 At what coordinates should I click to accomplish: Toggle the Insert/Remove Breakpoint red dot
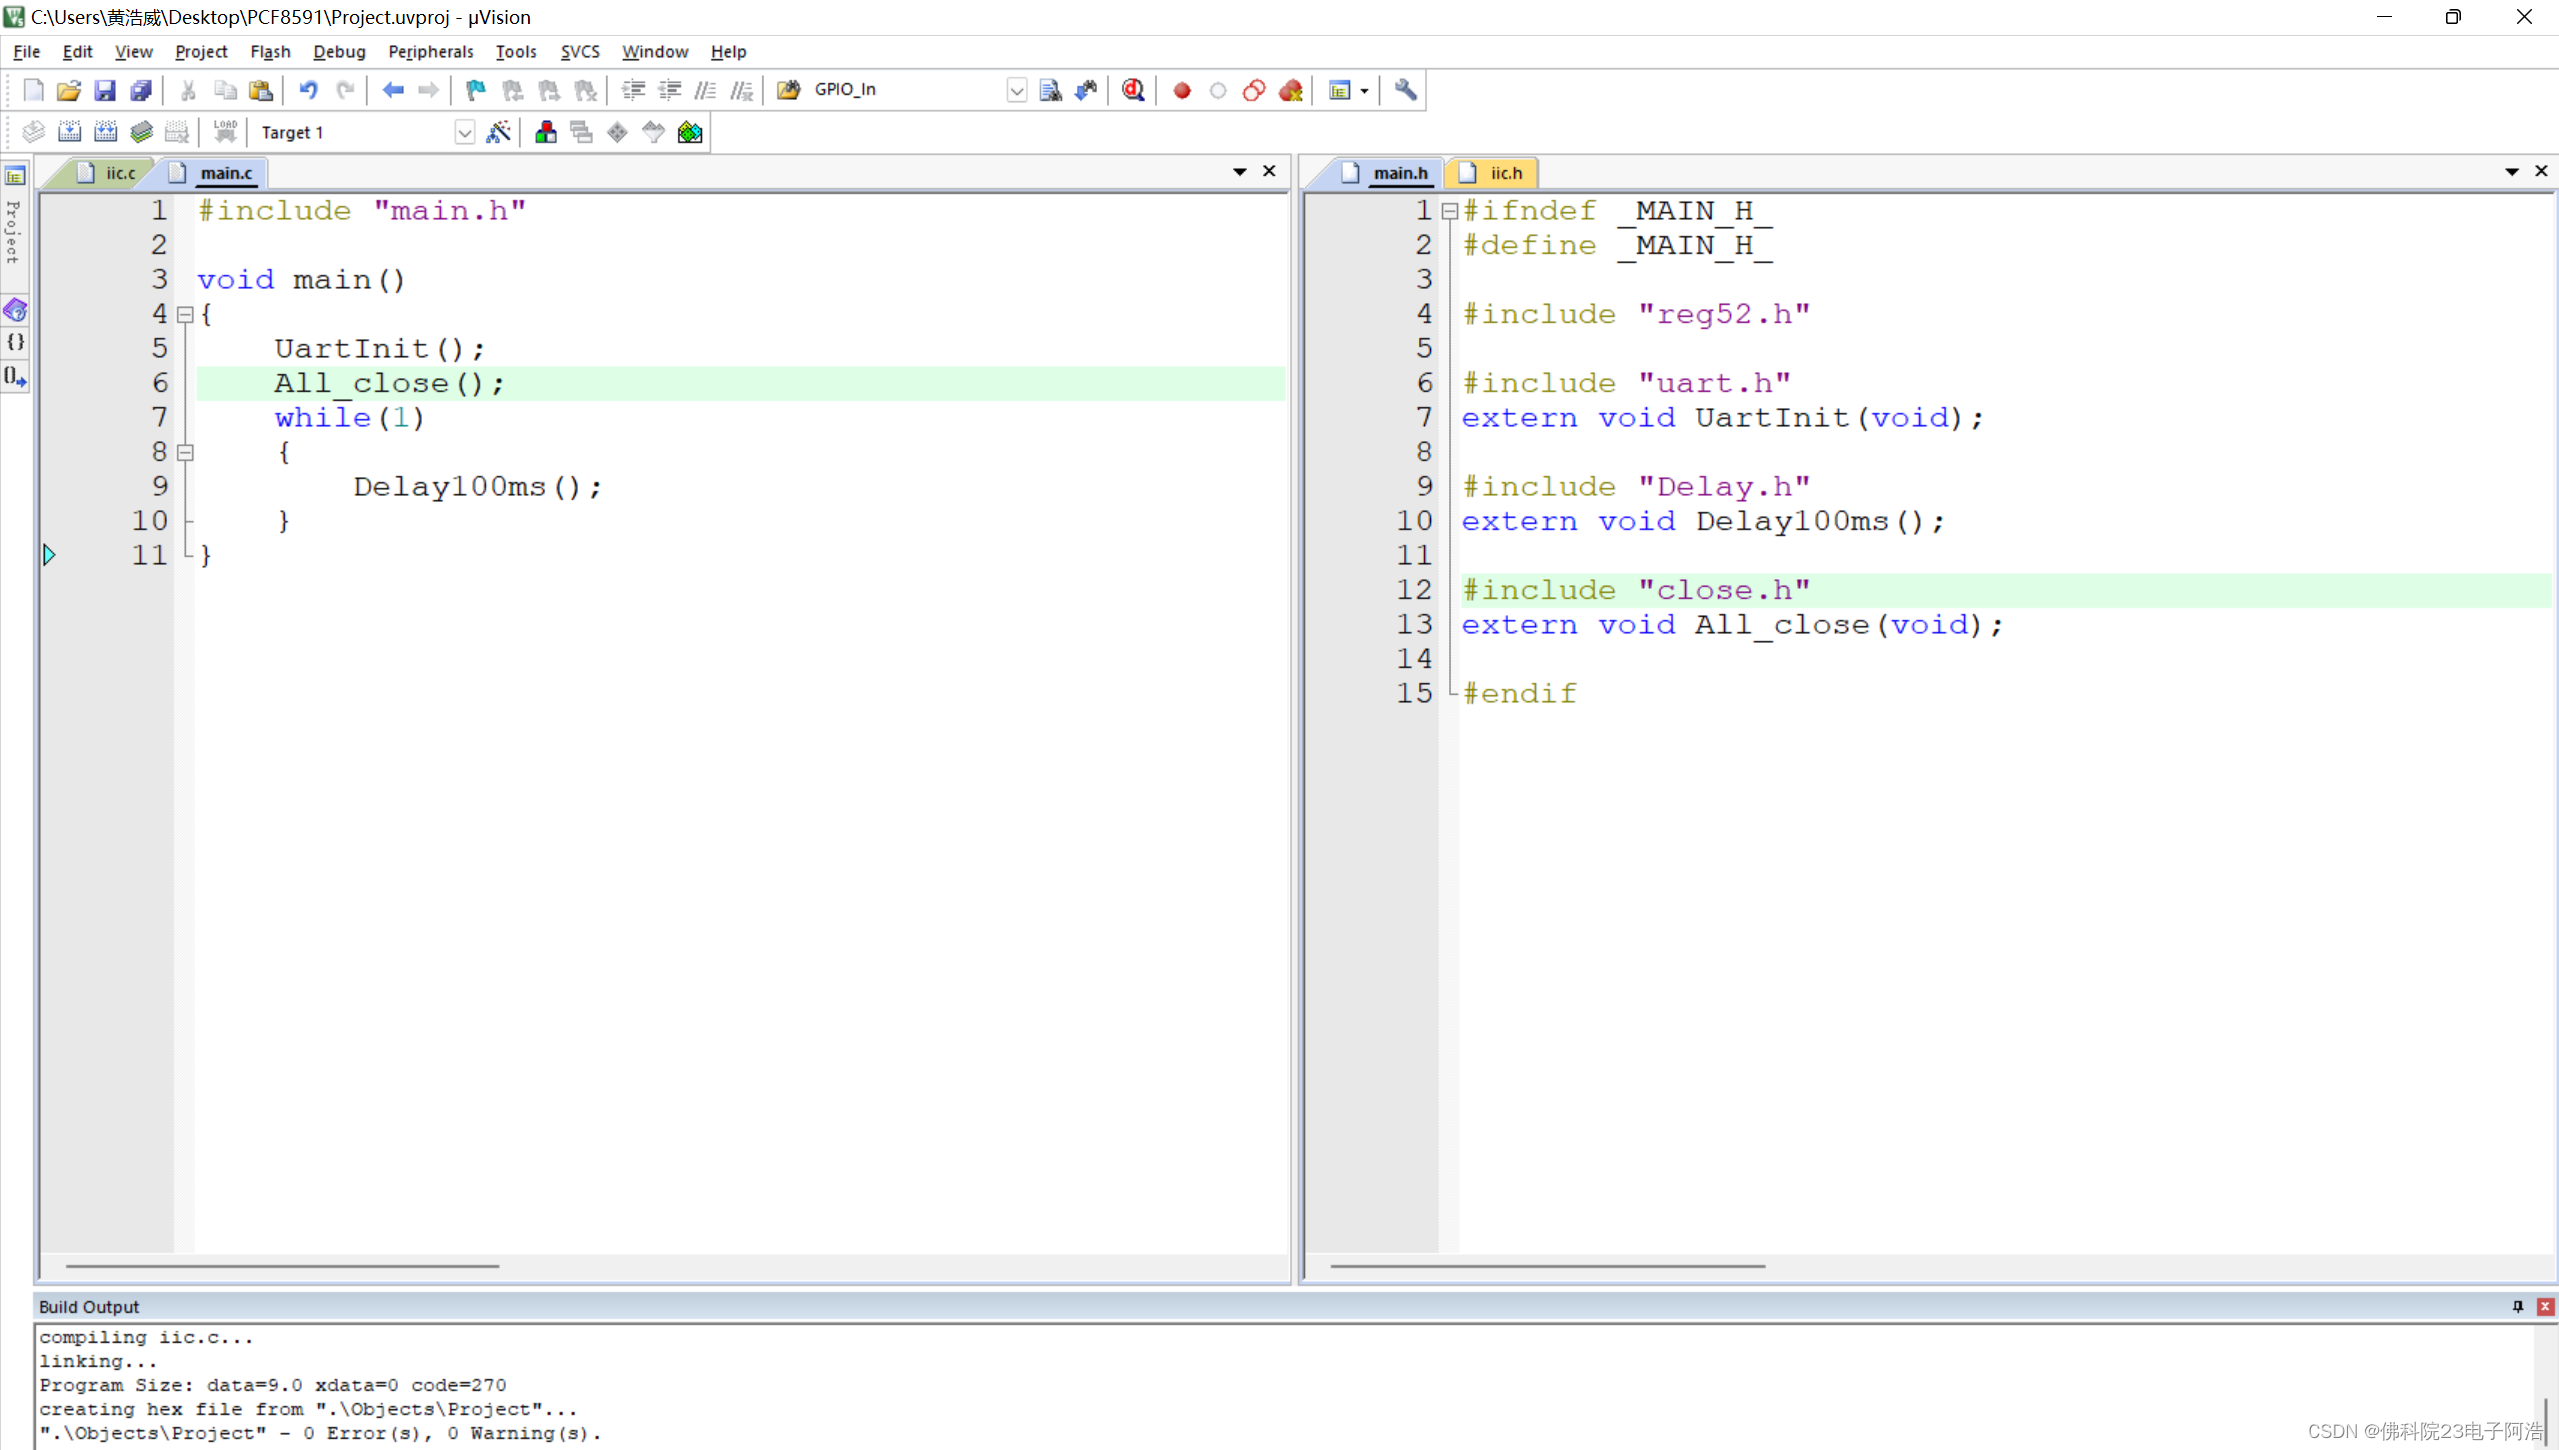(1181, 90)
